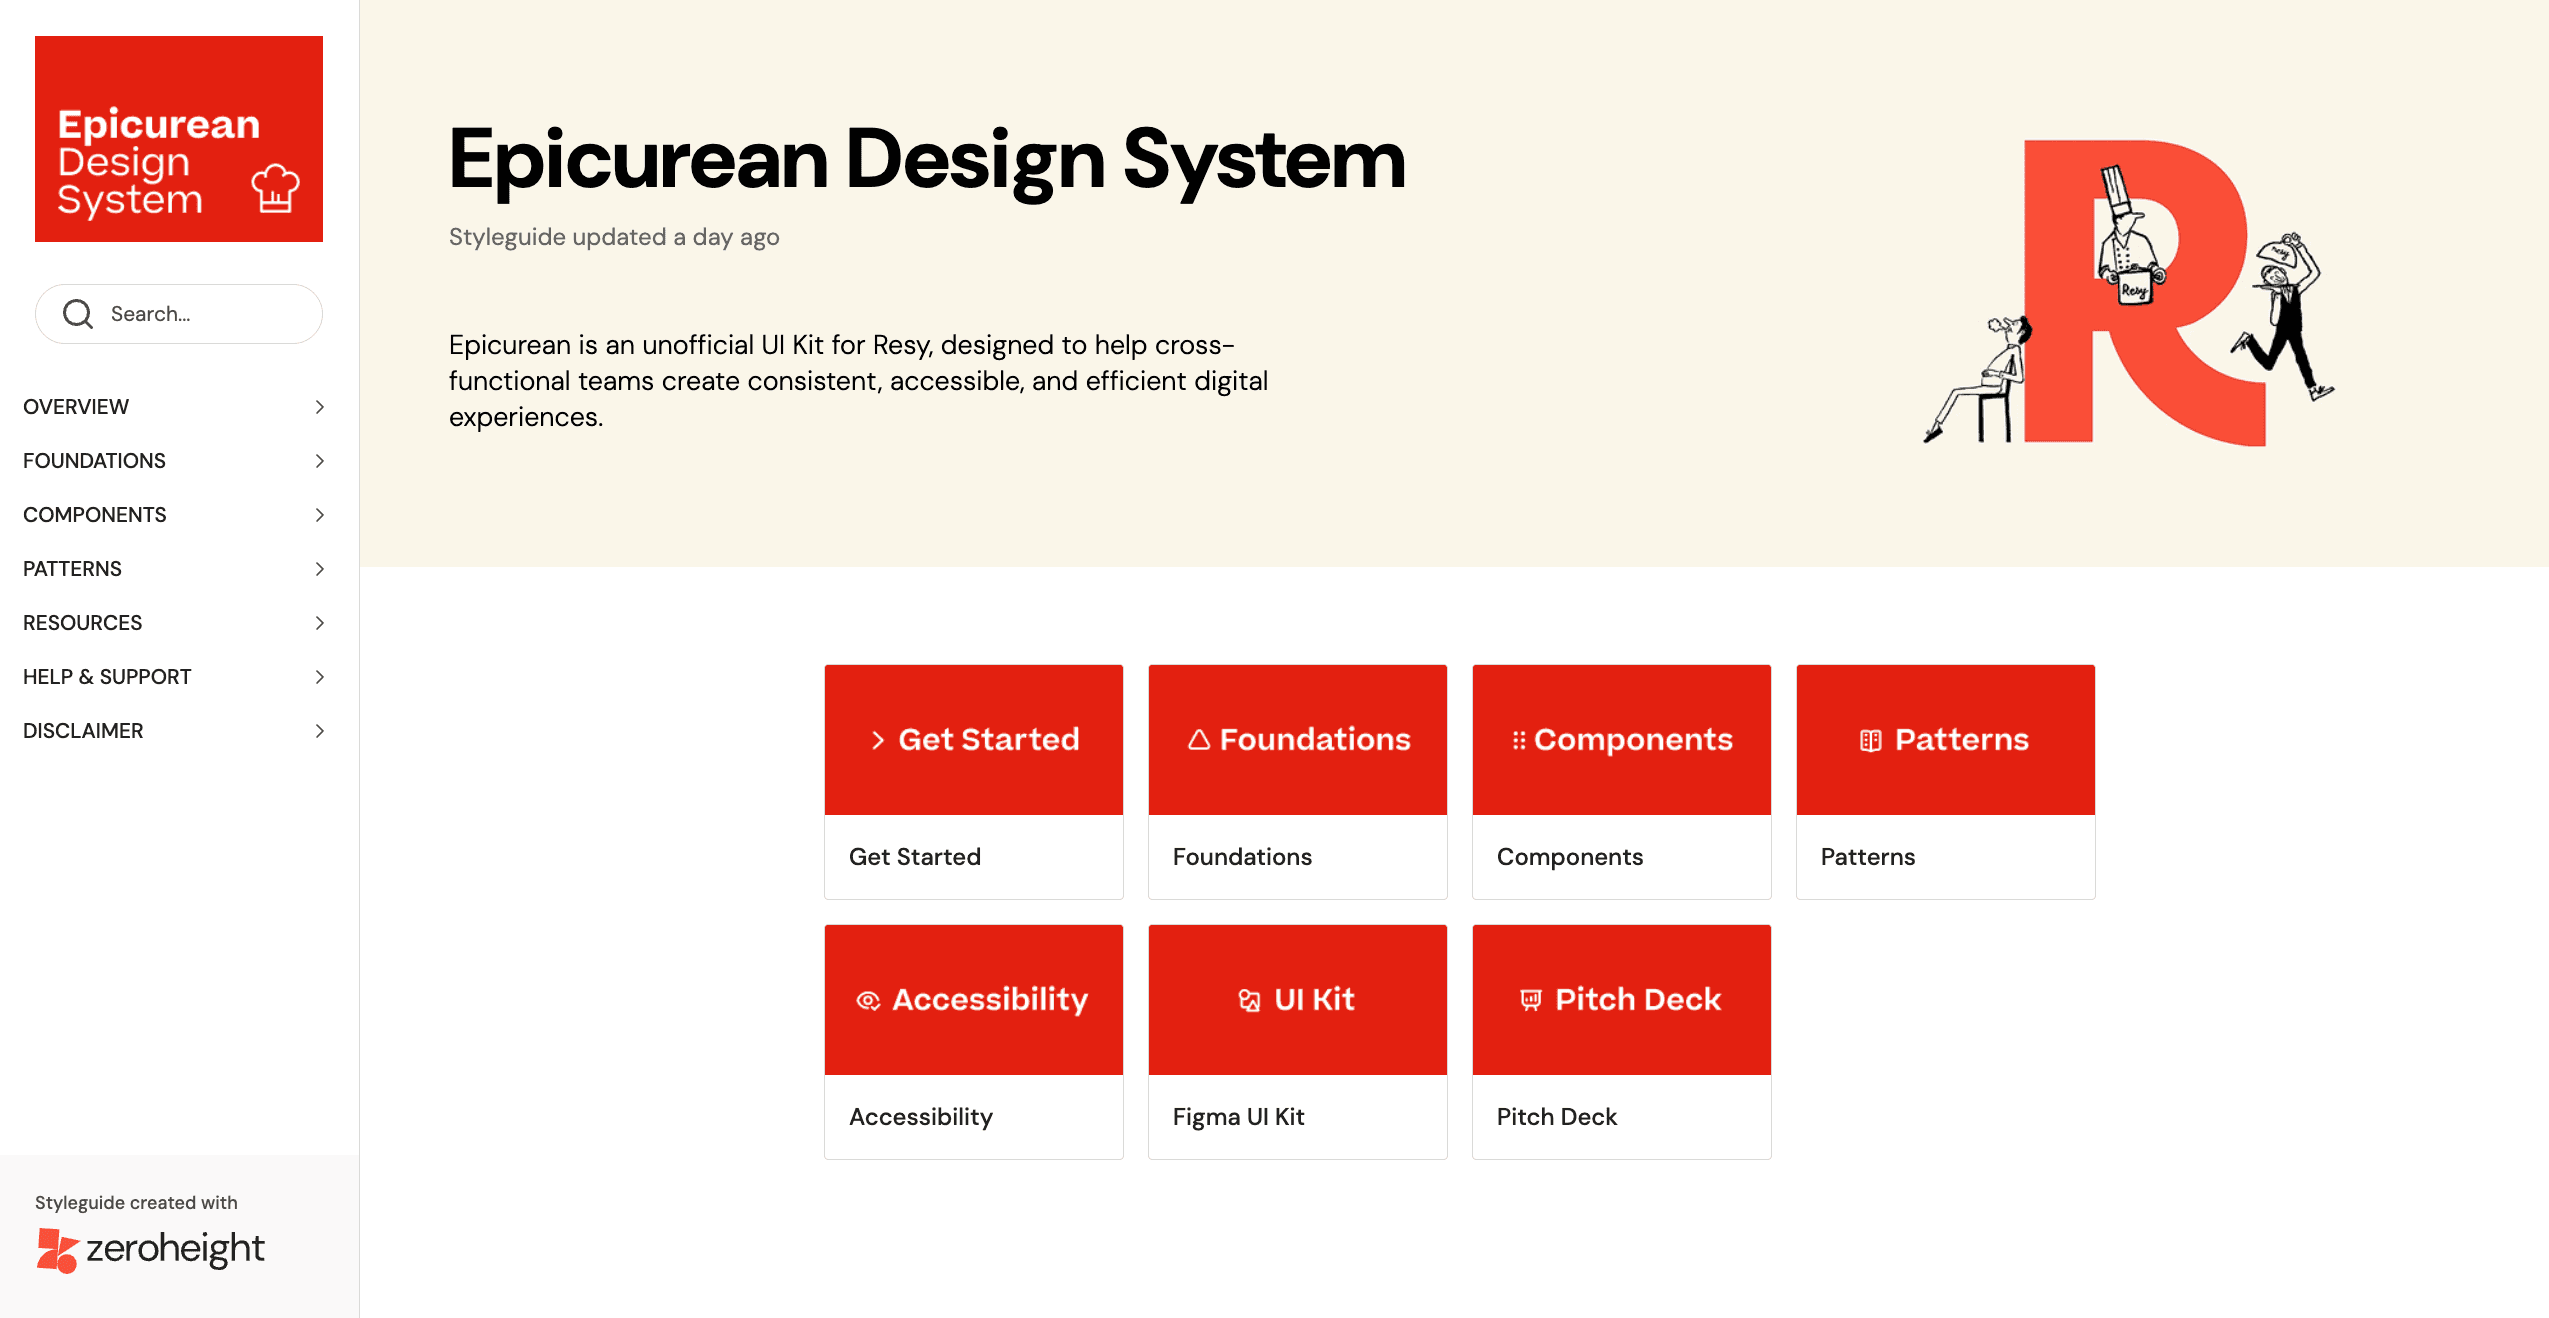Click the triangle icon on Foundations tile
The width and height of the screenshot is (2549, 1318).
pos(1198,740)
